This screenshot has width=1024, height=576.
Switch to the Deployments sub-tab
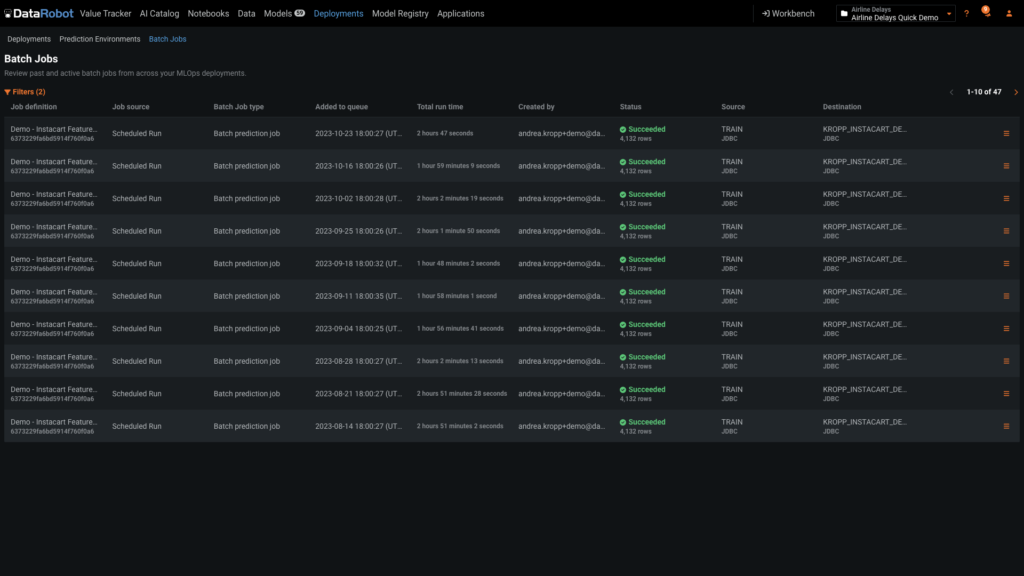point(29,39)
